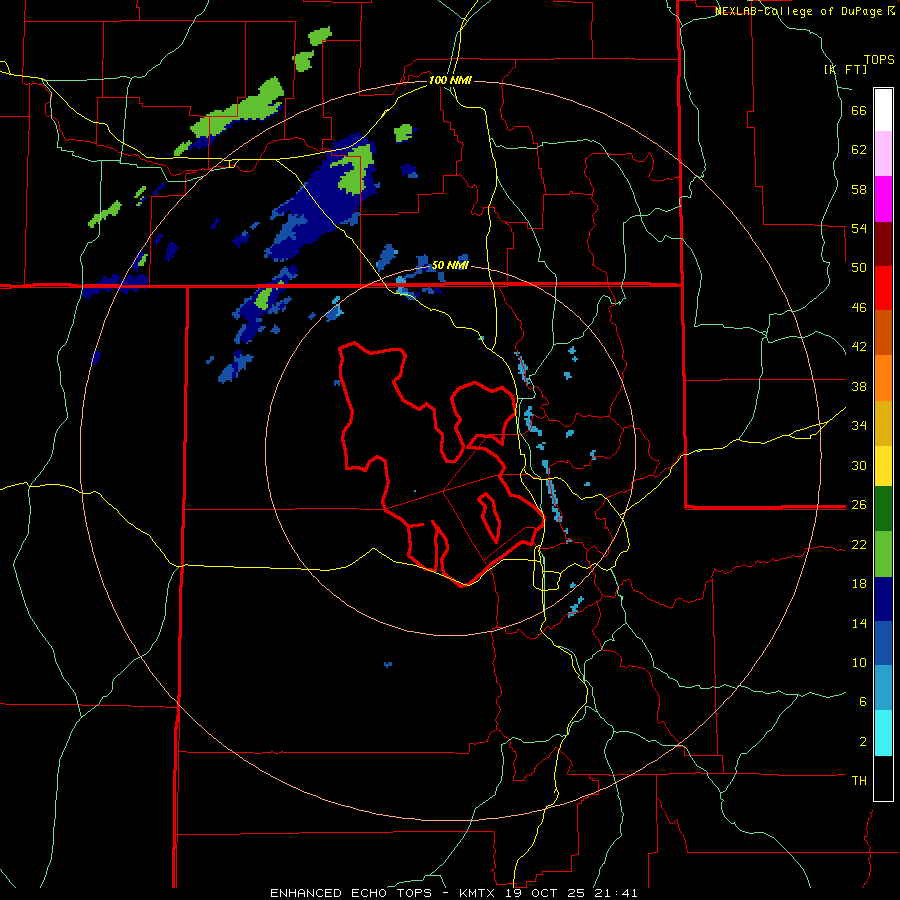
Task: Click the dark red (maroon) legend swatch
Action: tap(883, 243)
